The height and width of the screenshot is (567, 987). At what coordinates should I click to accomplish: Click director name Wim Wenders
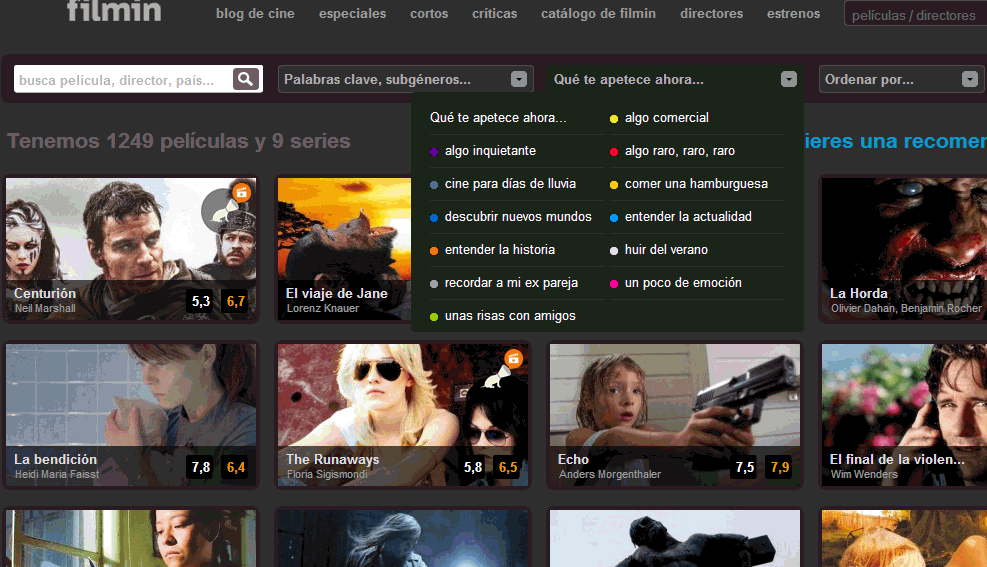[x=864, y=474]
